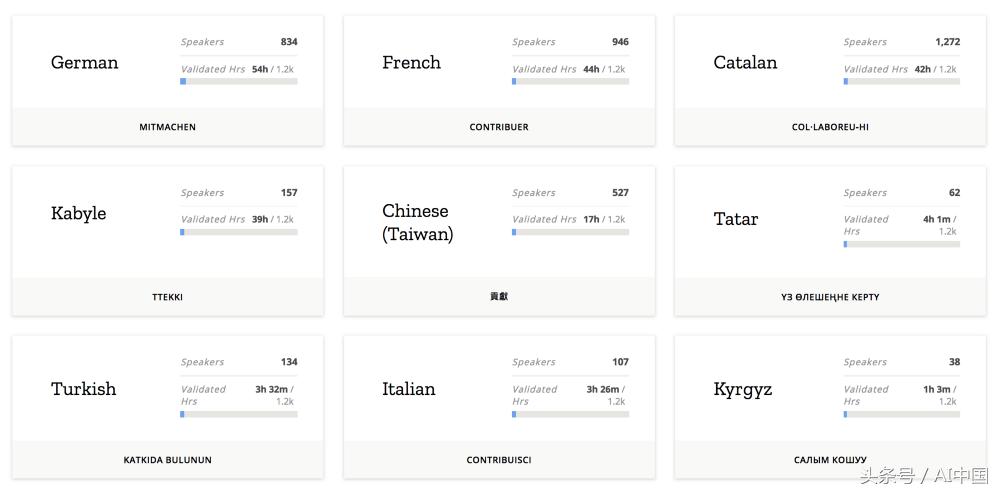Click the Kabyle language title
1000x491 pixels.
pyautogui.click(x=78, y=213)
